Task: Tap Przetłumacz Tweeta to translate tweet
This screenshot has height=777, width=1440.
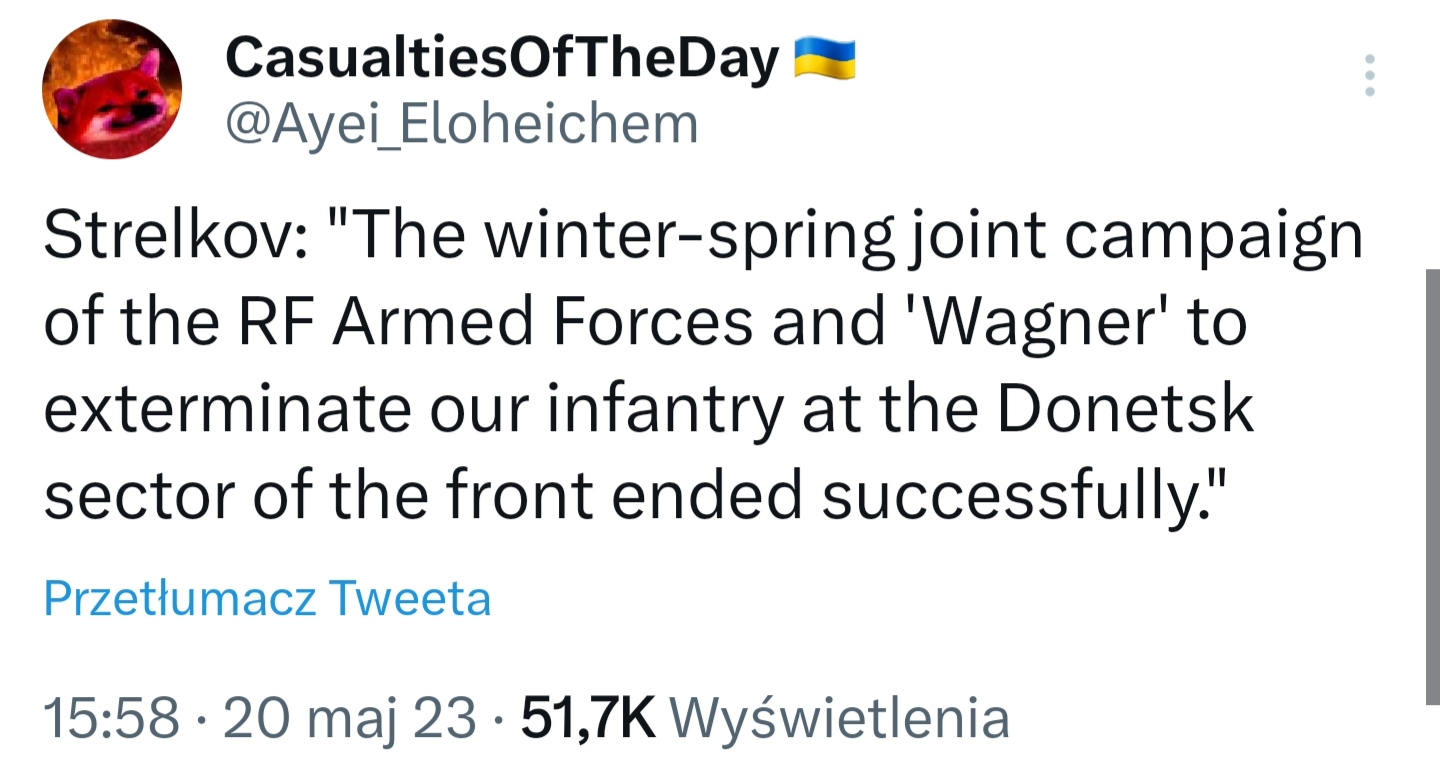Action: tap(268, 600)
